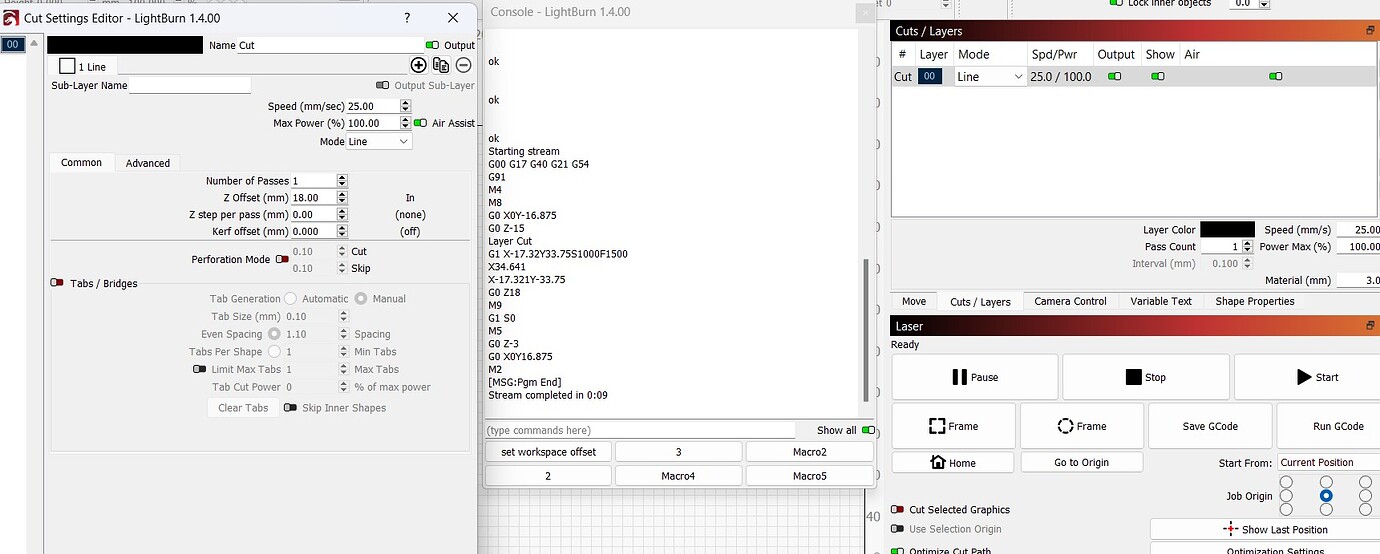Open the Camera Control tab
The height and width of the screenshot is (554, 1380).
(1070, 301)
